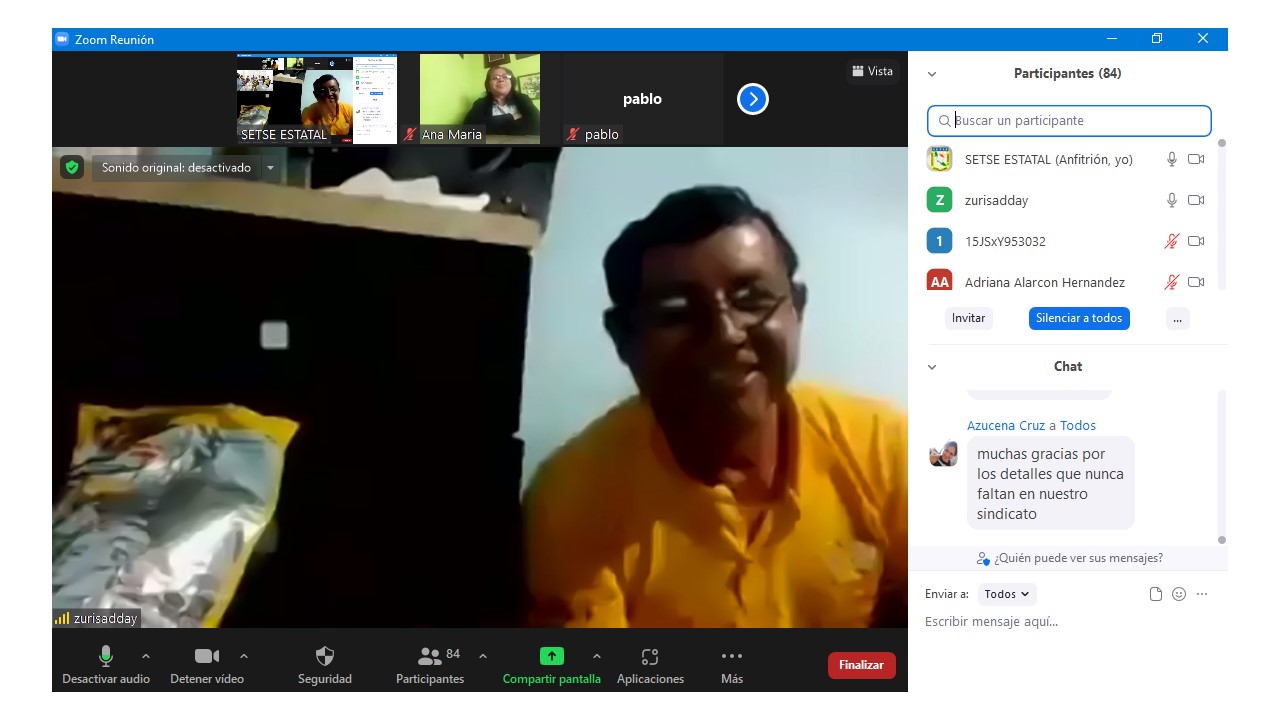This screenshot has height=720, width=1280.
Task: Change layout with Vista button
Action: (x=872, y=71)
